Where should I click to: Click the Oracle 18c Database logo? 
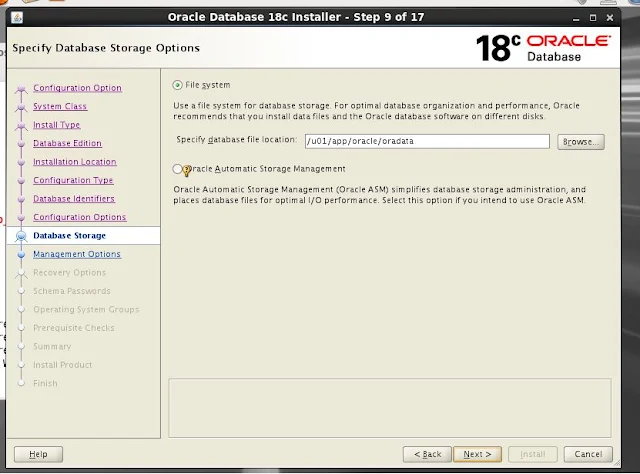pos(543,48)
